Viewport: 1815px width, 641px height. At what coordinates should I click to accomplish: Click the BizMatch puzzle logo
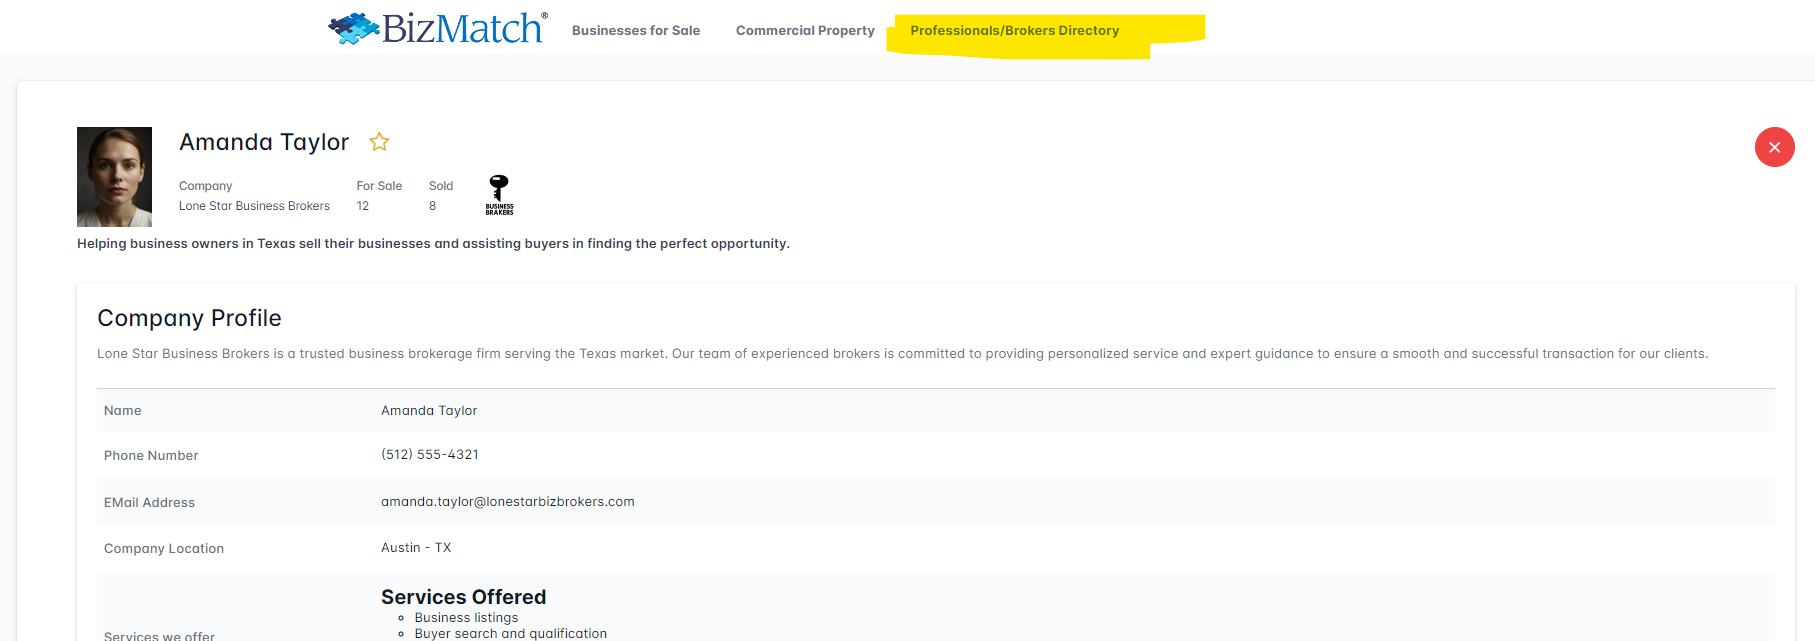[x=438, y=28]
